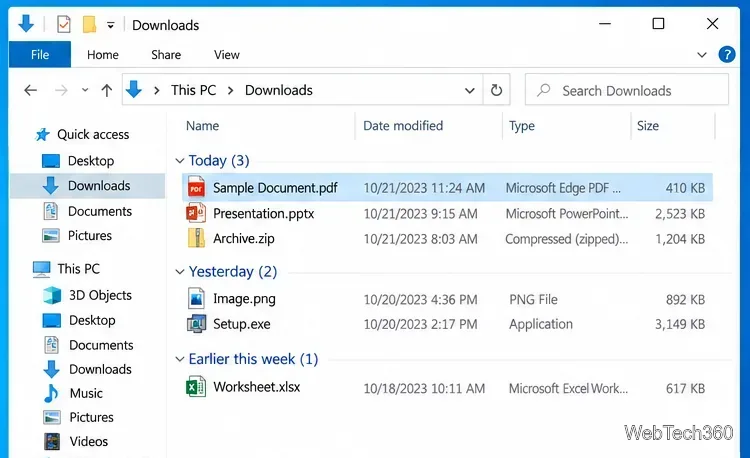Click the magnifier icon in search box
750x458 pixels.
tap(543, 90)
